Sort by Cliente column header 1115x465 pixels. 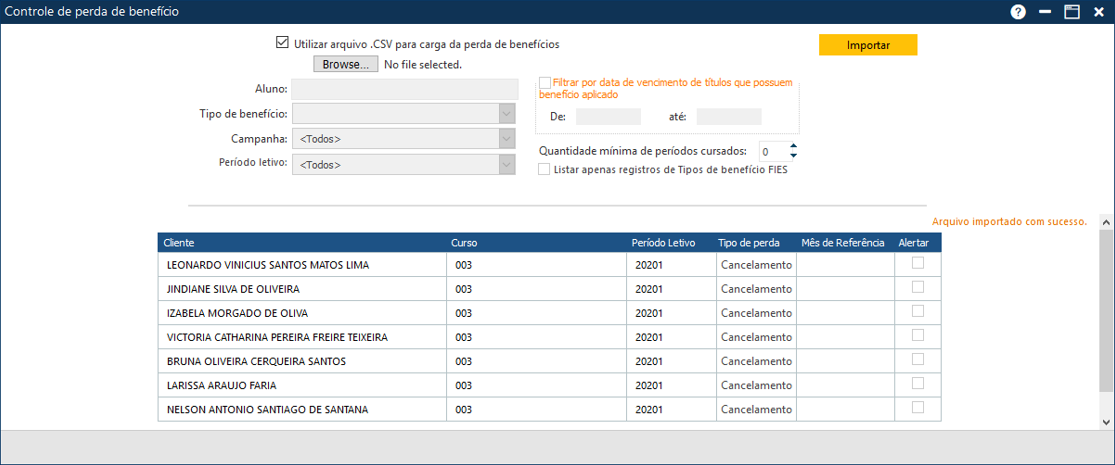(x=180, y=243)
